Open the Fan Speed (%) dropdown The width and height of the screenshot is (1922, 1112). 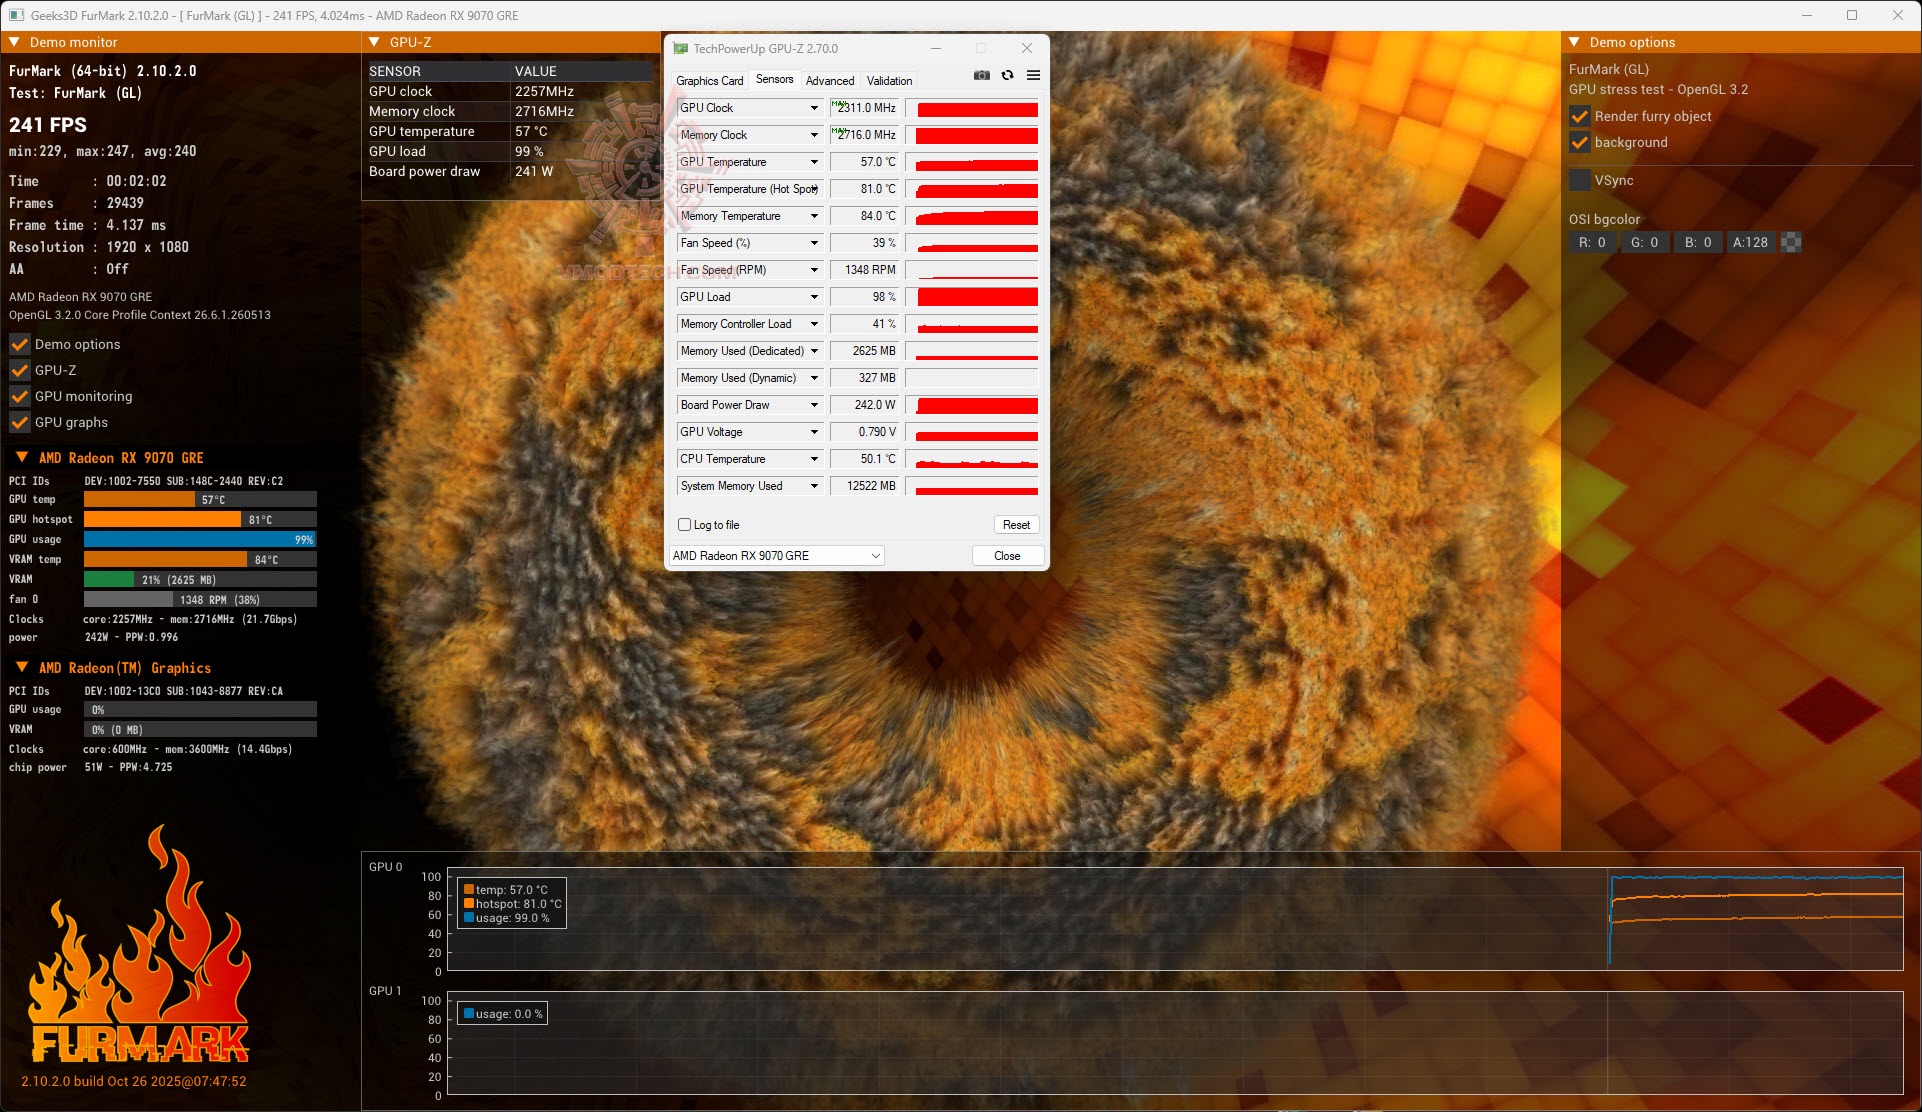click(x=815, y=243)
